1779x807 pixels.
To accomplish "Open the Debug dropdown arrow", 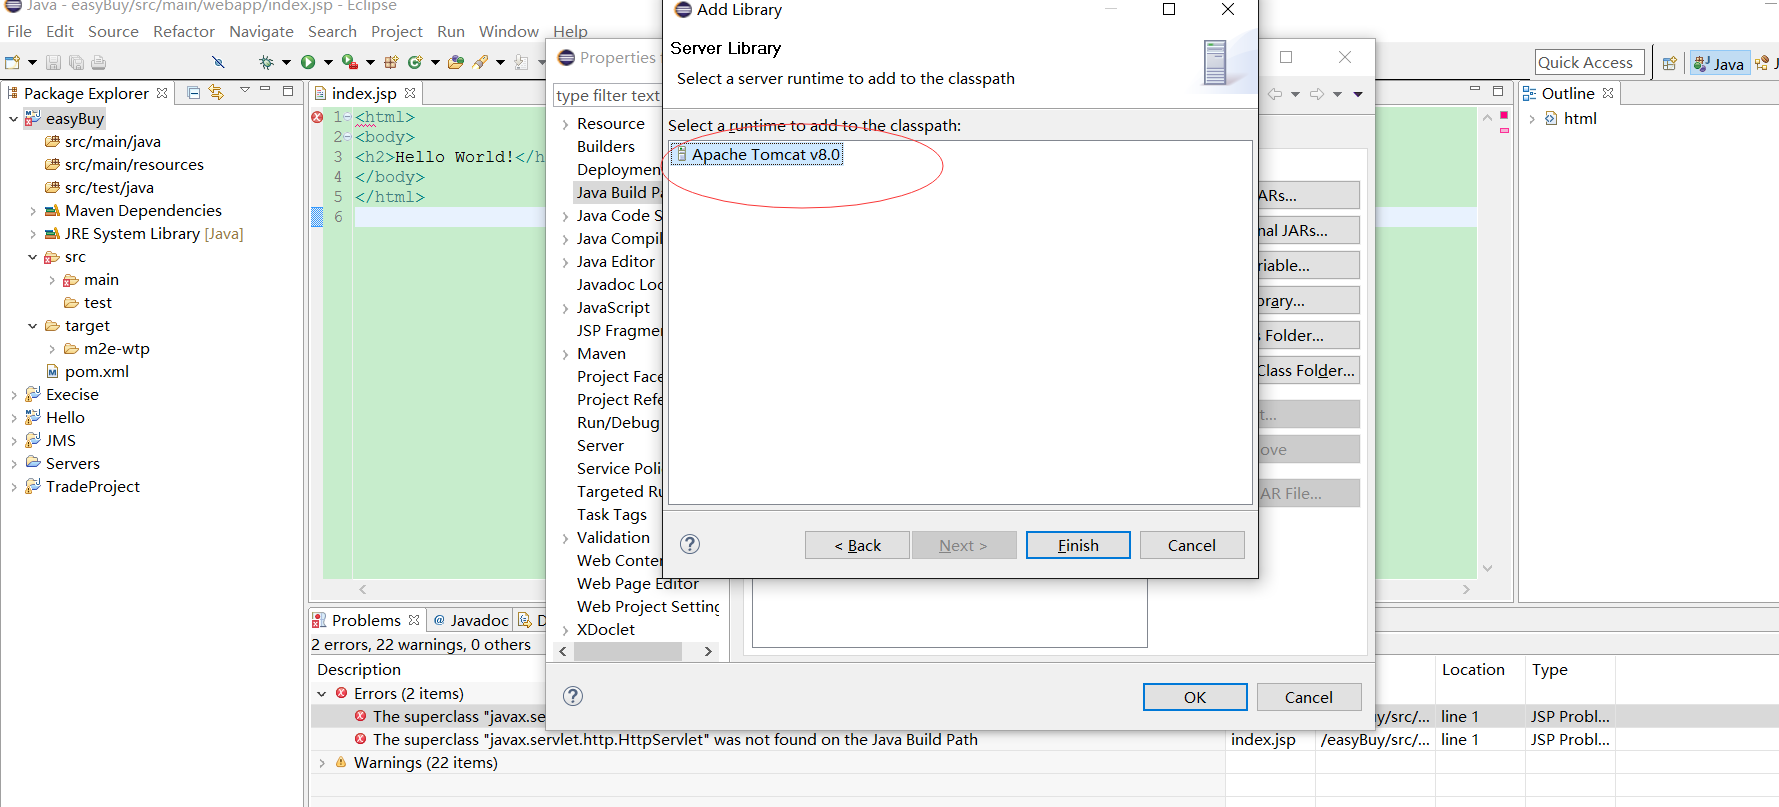I will pyautogui.click(x=286, y=62).
